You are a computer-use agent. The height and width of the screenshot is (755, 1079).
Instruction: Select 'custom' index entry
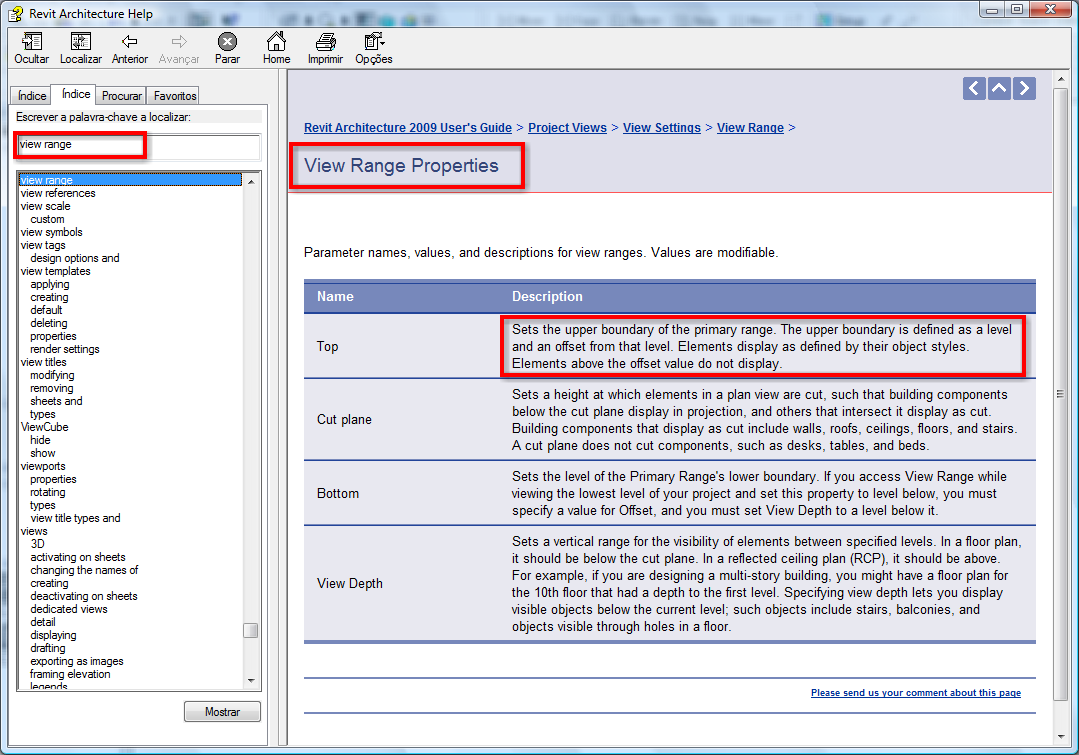tap(47, 220)
